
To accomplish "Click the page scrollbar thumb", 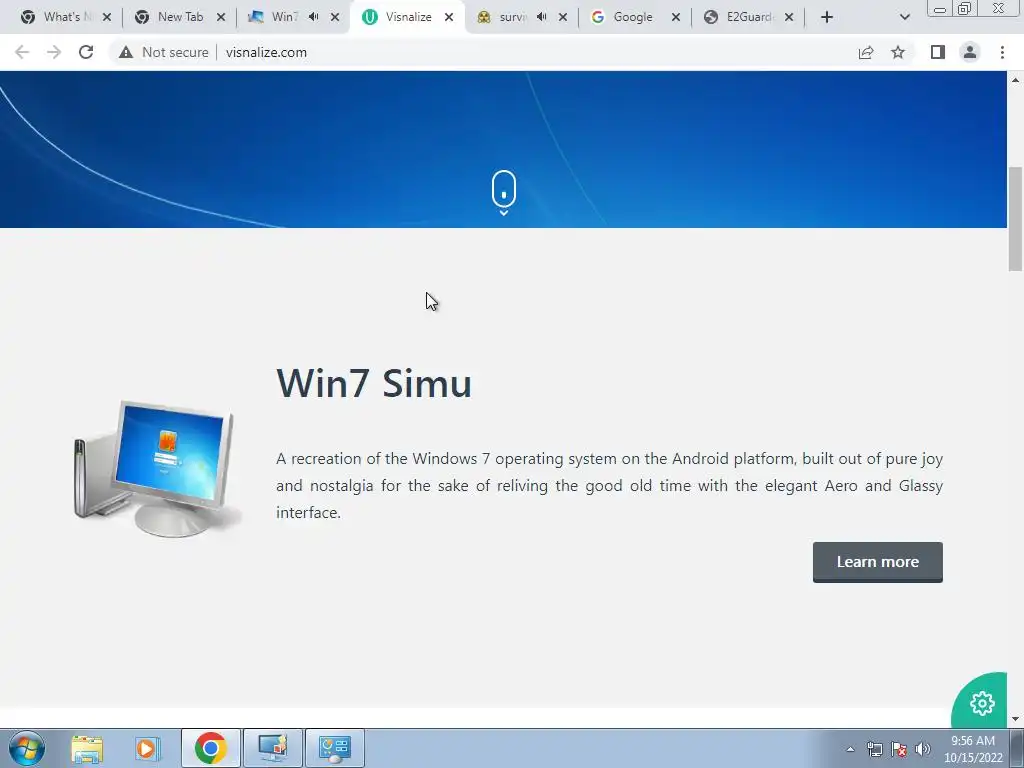I will (x=1015, y=219).
